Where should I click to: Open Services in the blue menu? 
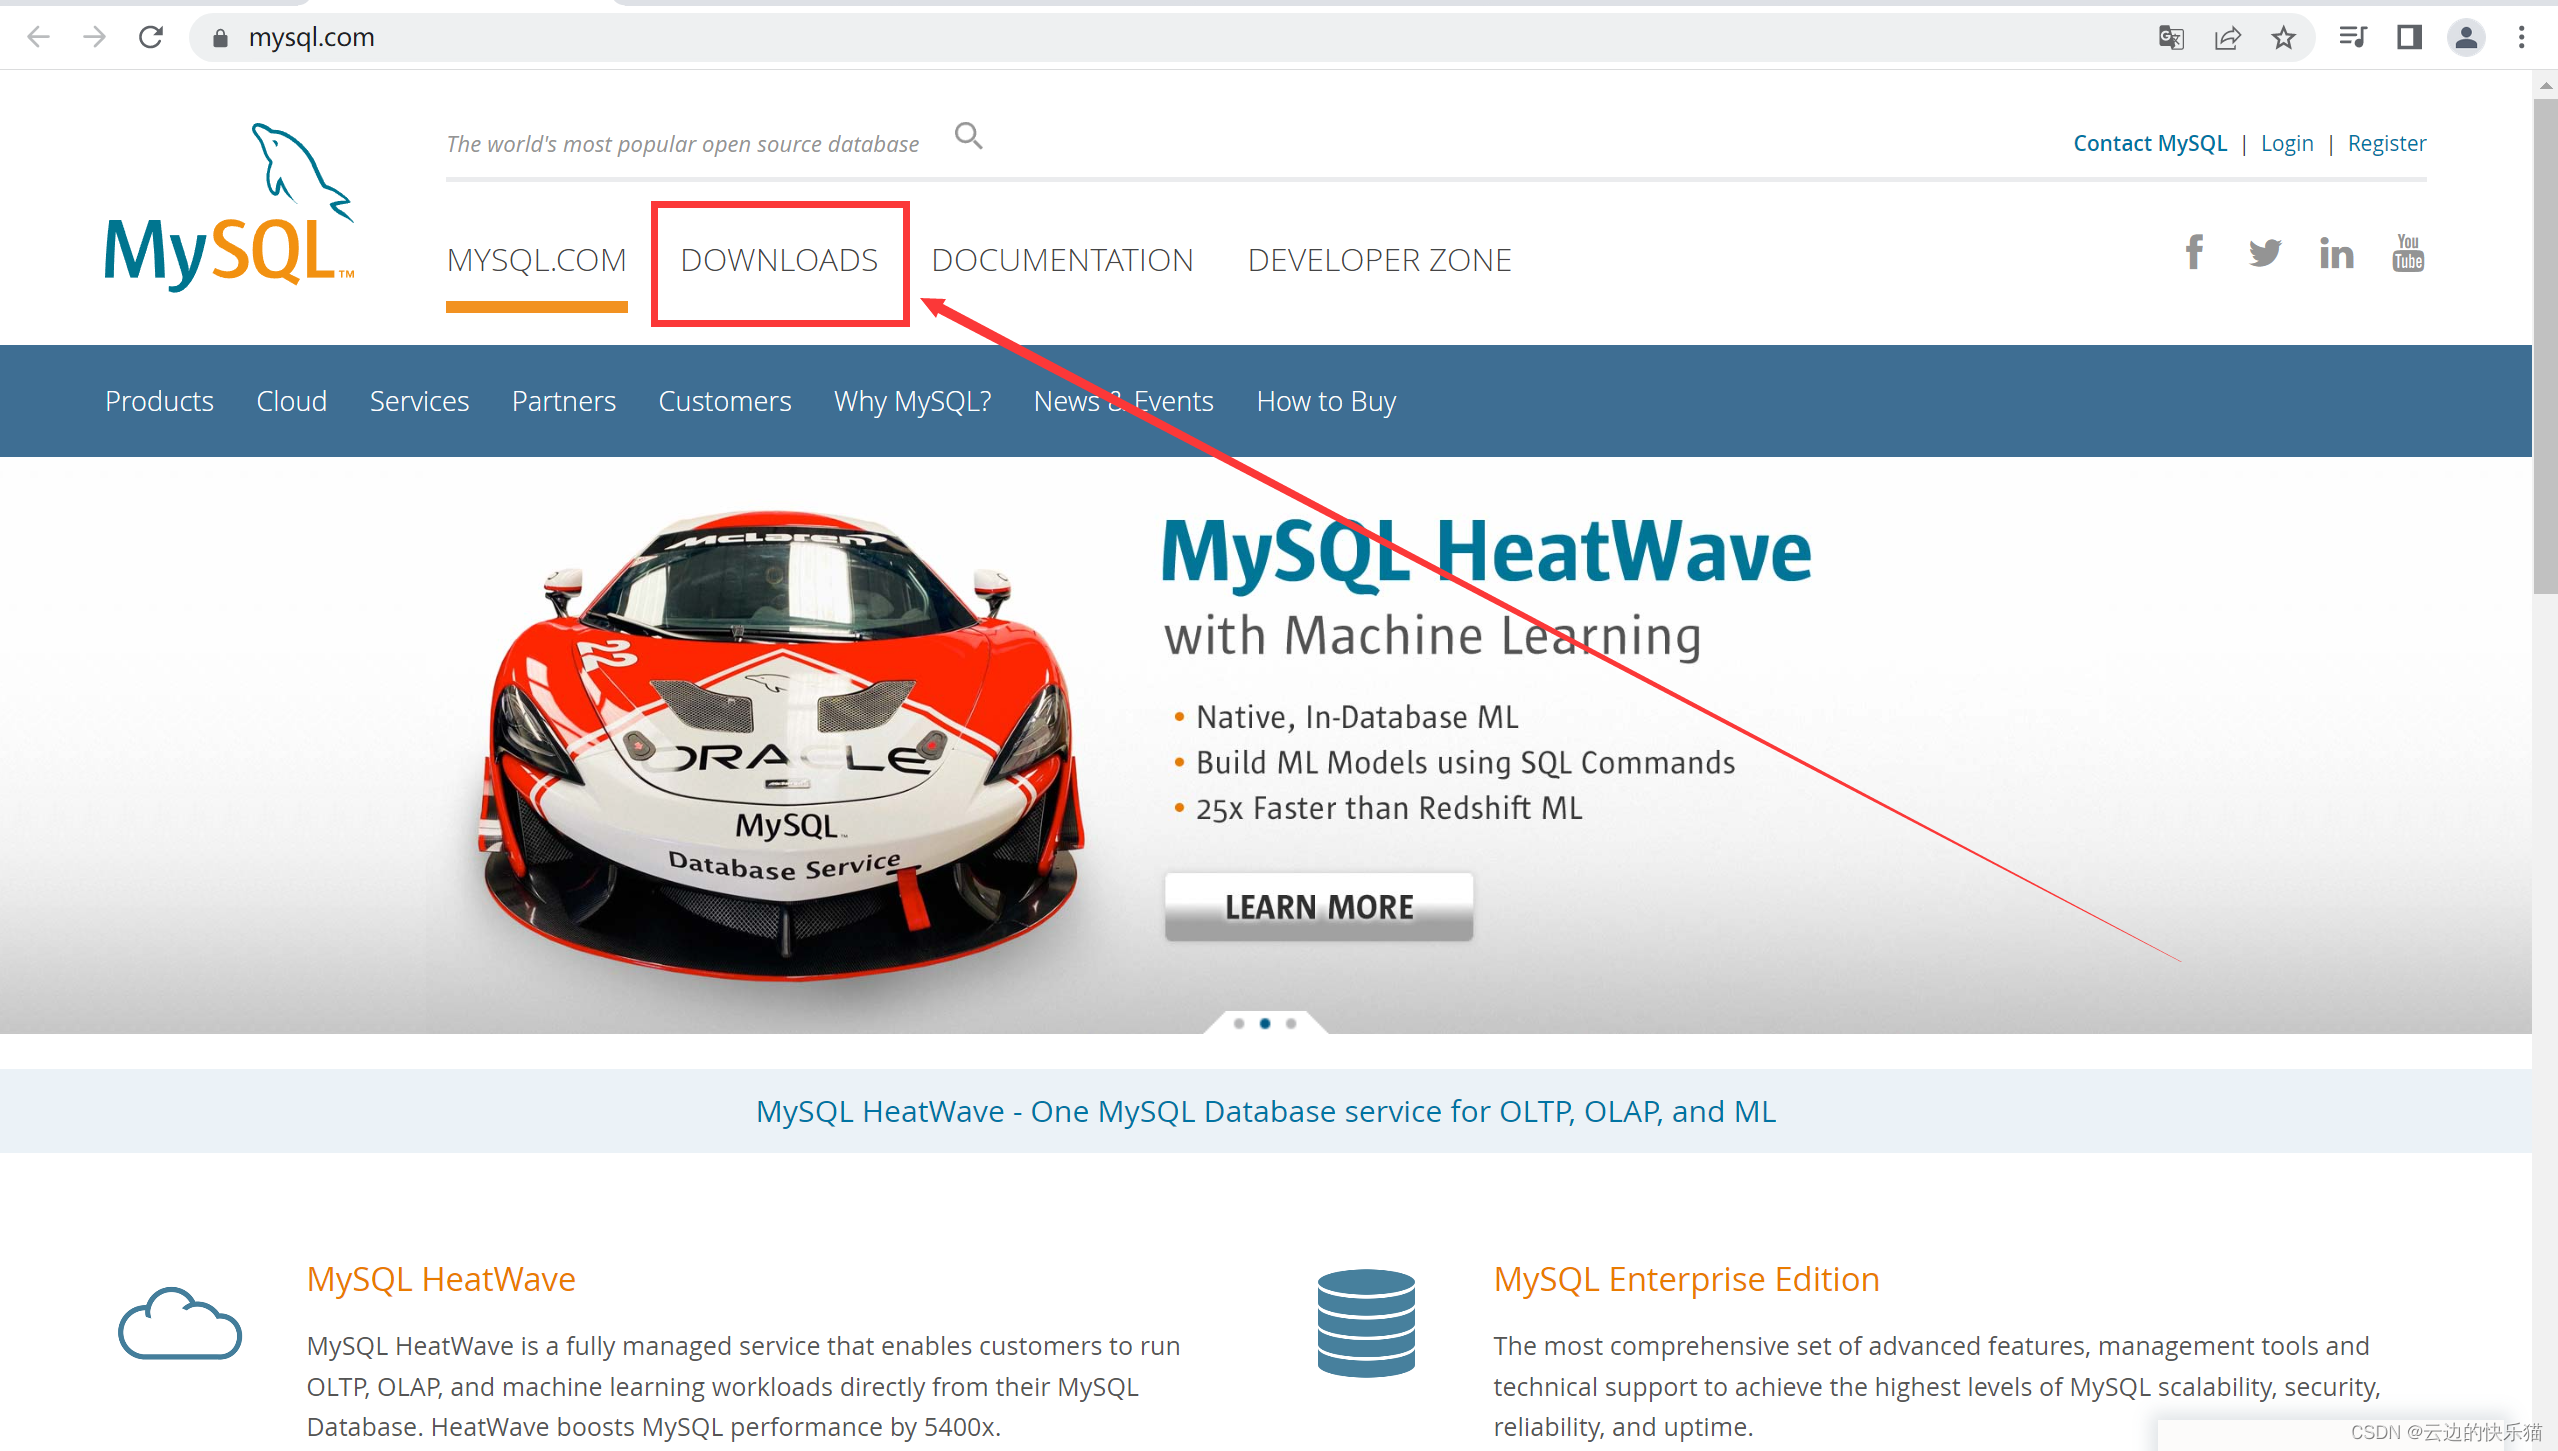click(x=419, y=401)
